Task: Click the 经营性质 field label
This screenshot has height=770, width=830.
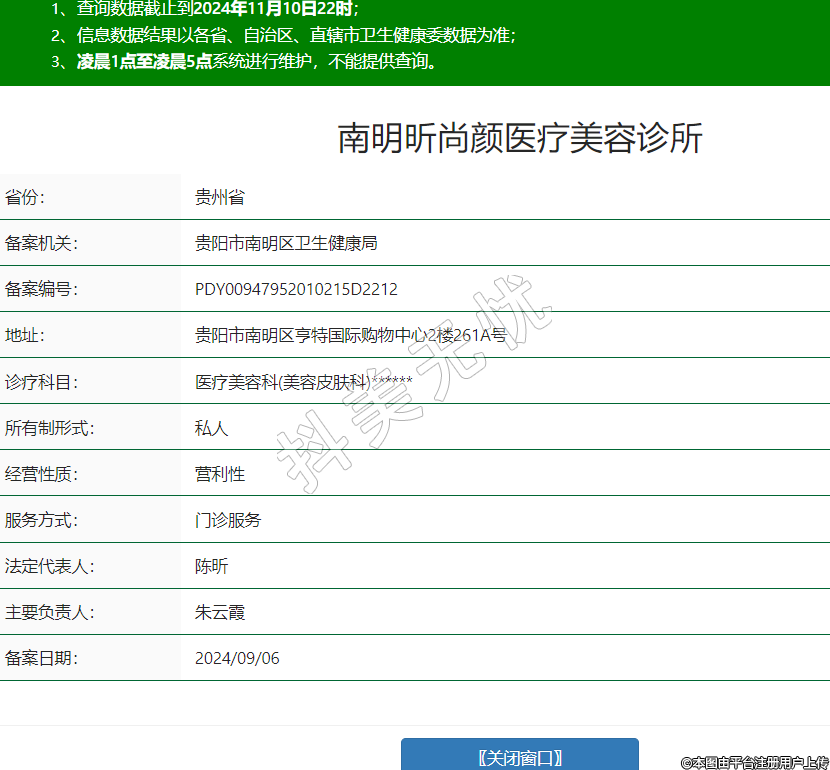Action: tap(41, 474)
